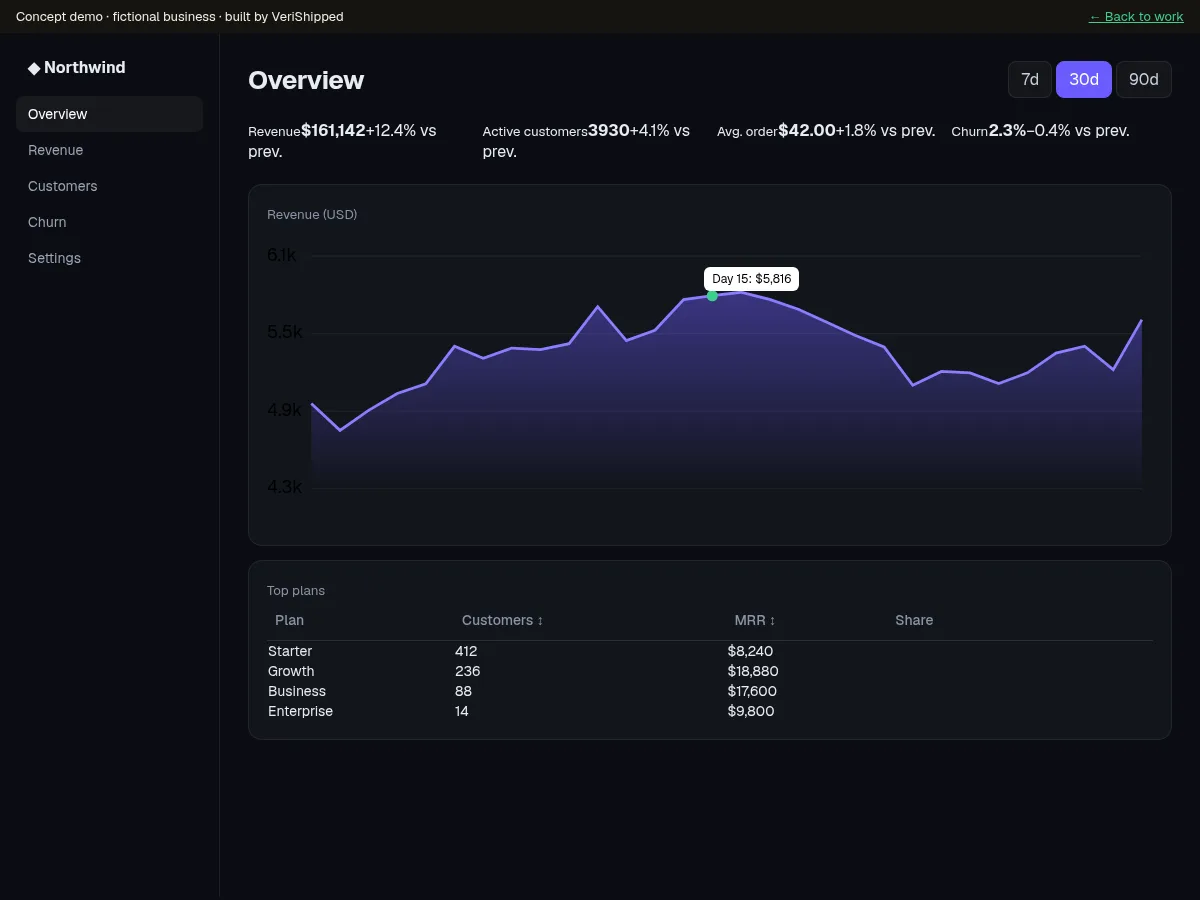Click the Share column header
The image size is (1200, 900).
pyautogui.click(x=914, y=620)
